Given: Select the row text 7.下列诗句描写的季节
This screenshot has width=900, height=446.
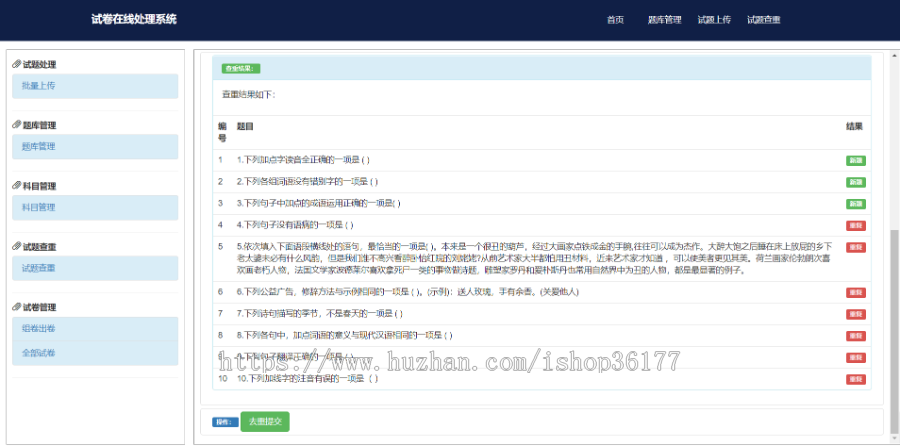Looking at the screenshot, I should coord(320,313).
